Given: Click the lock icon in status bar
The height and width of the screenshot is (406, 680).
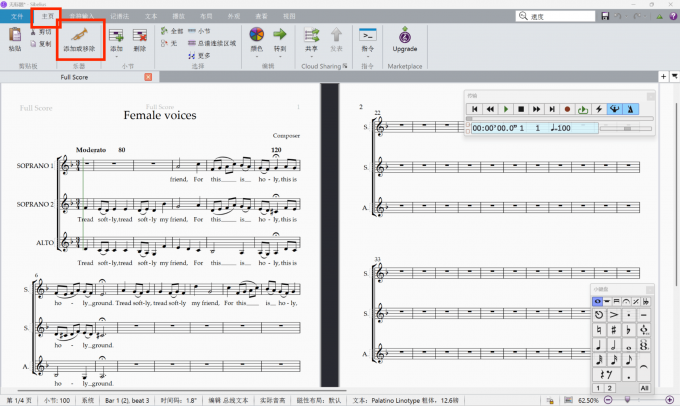Looking at the screenshot, I should (x=550, y=400).
